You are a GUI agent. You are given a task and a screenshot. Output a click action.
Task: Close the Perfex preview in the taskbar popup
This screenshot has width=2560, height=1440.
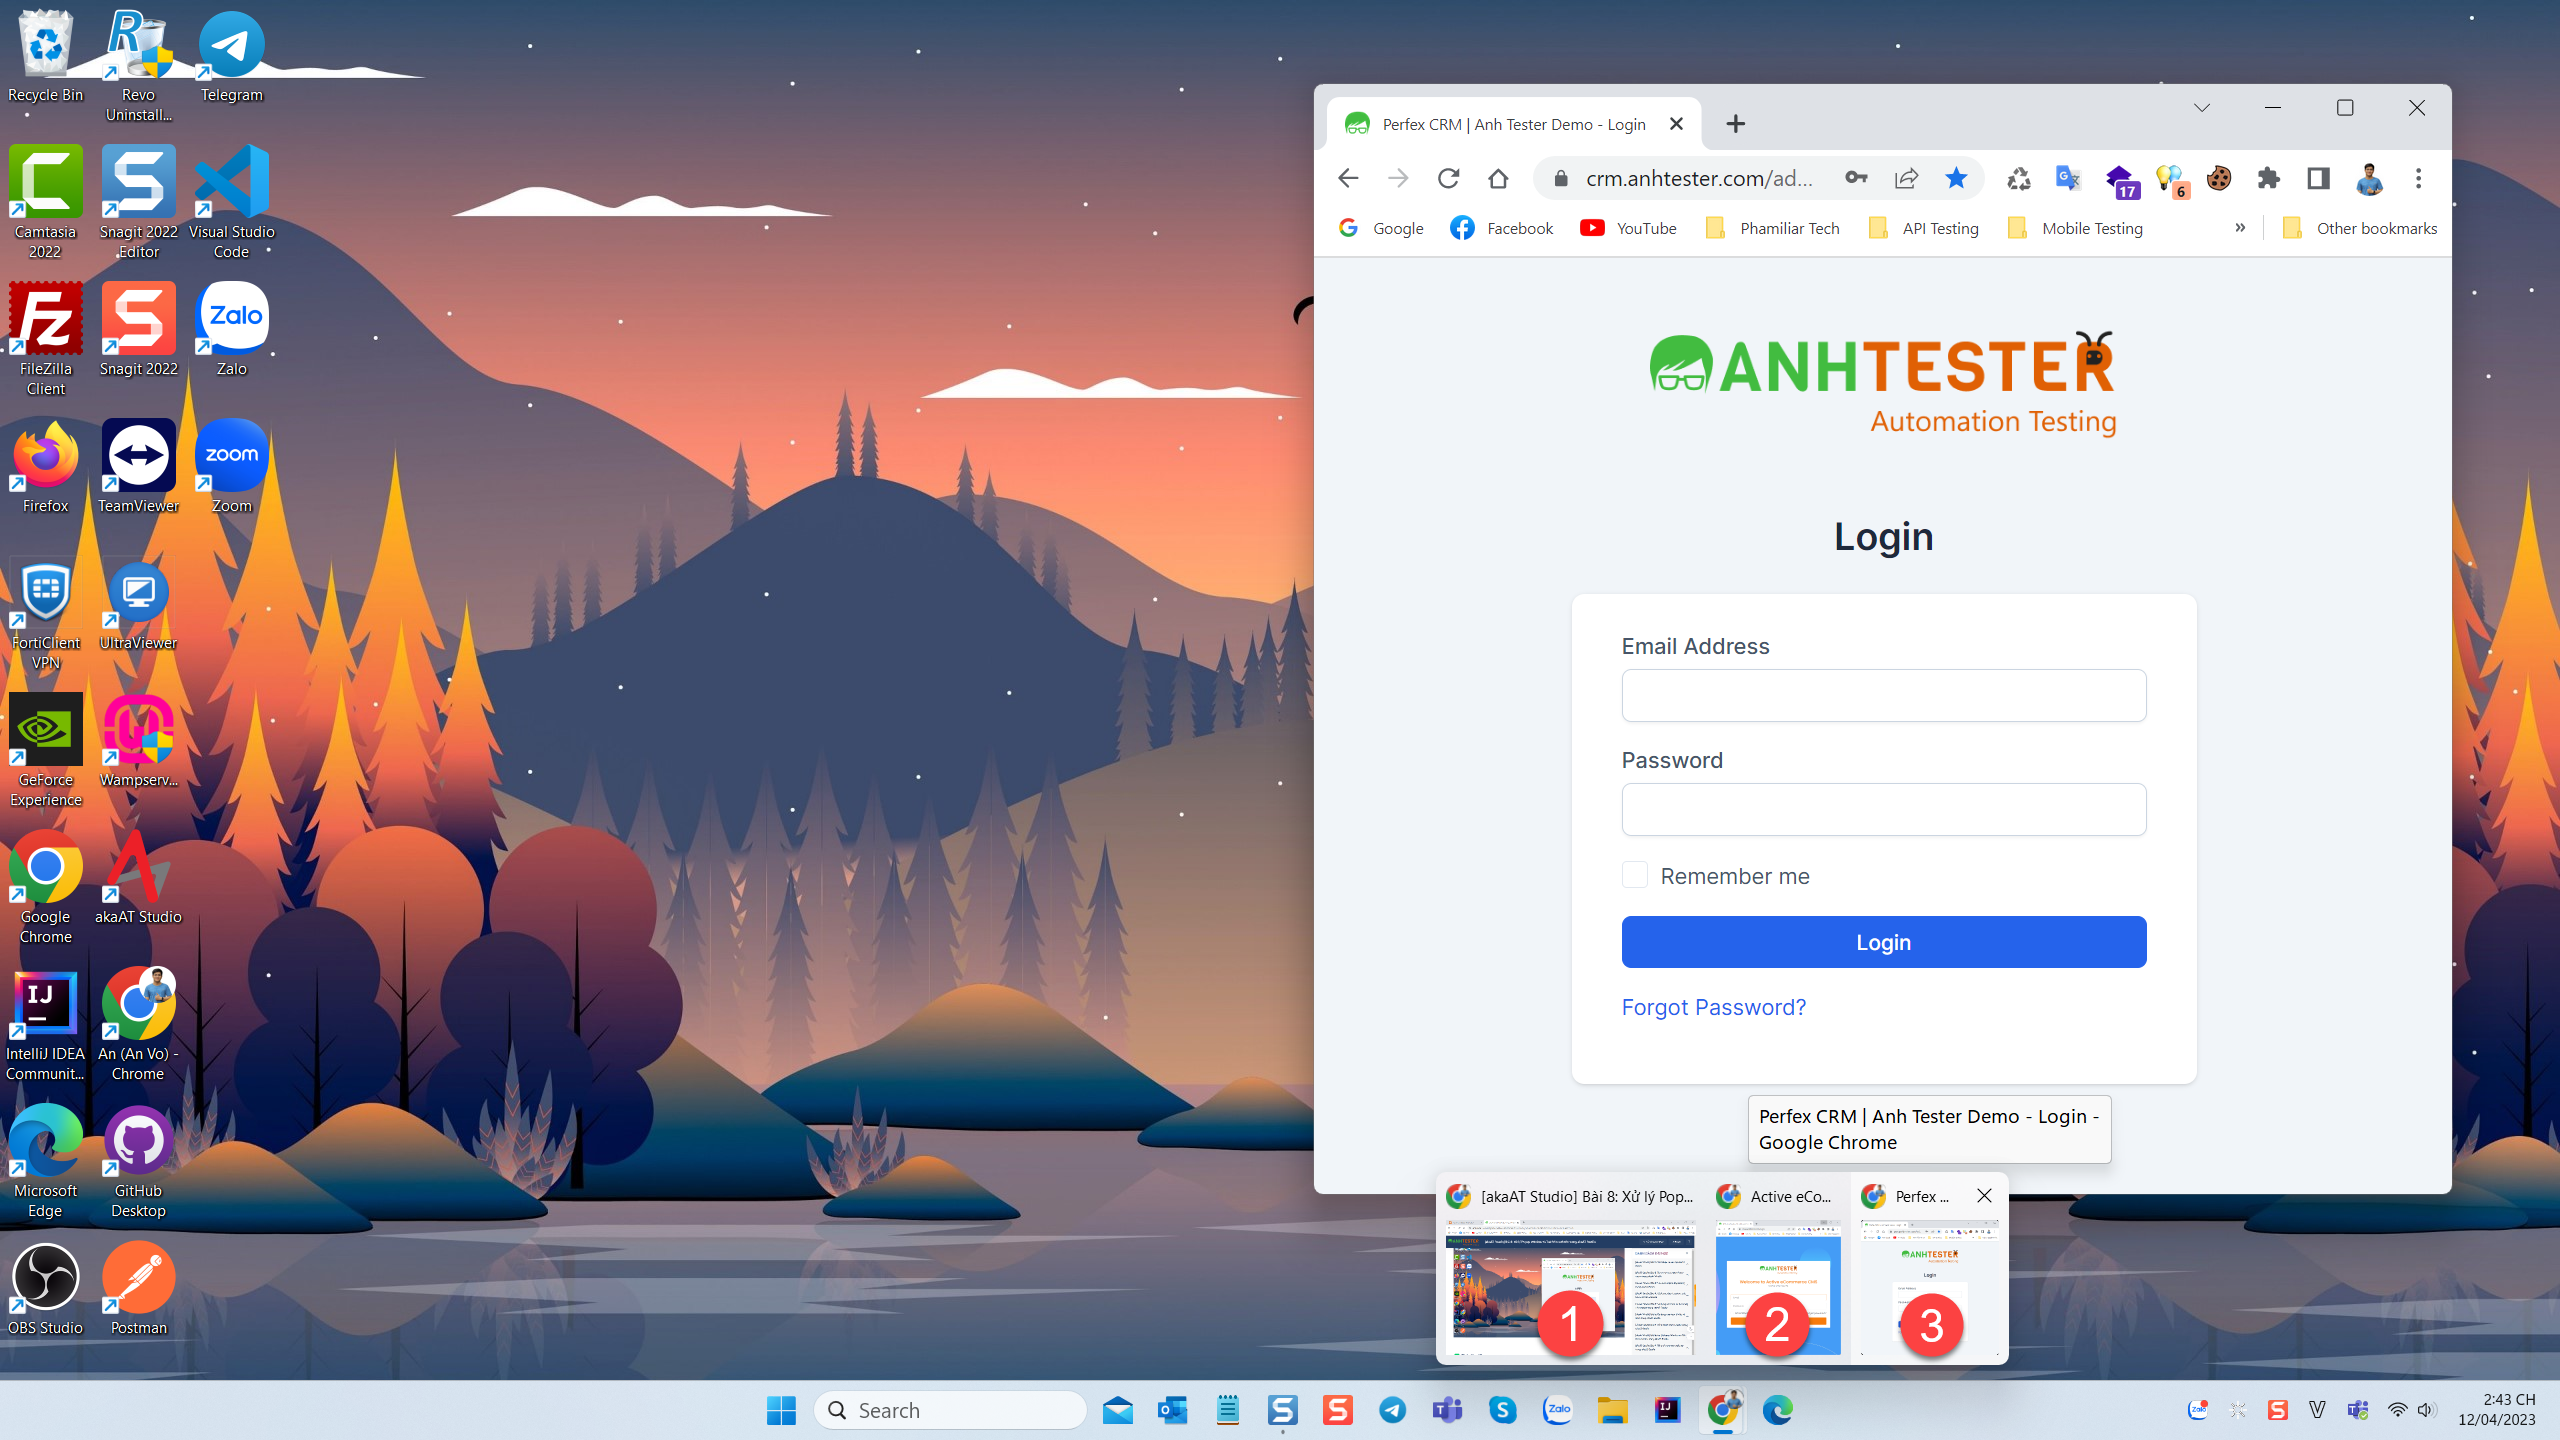coord(1985,1196)
